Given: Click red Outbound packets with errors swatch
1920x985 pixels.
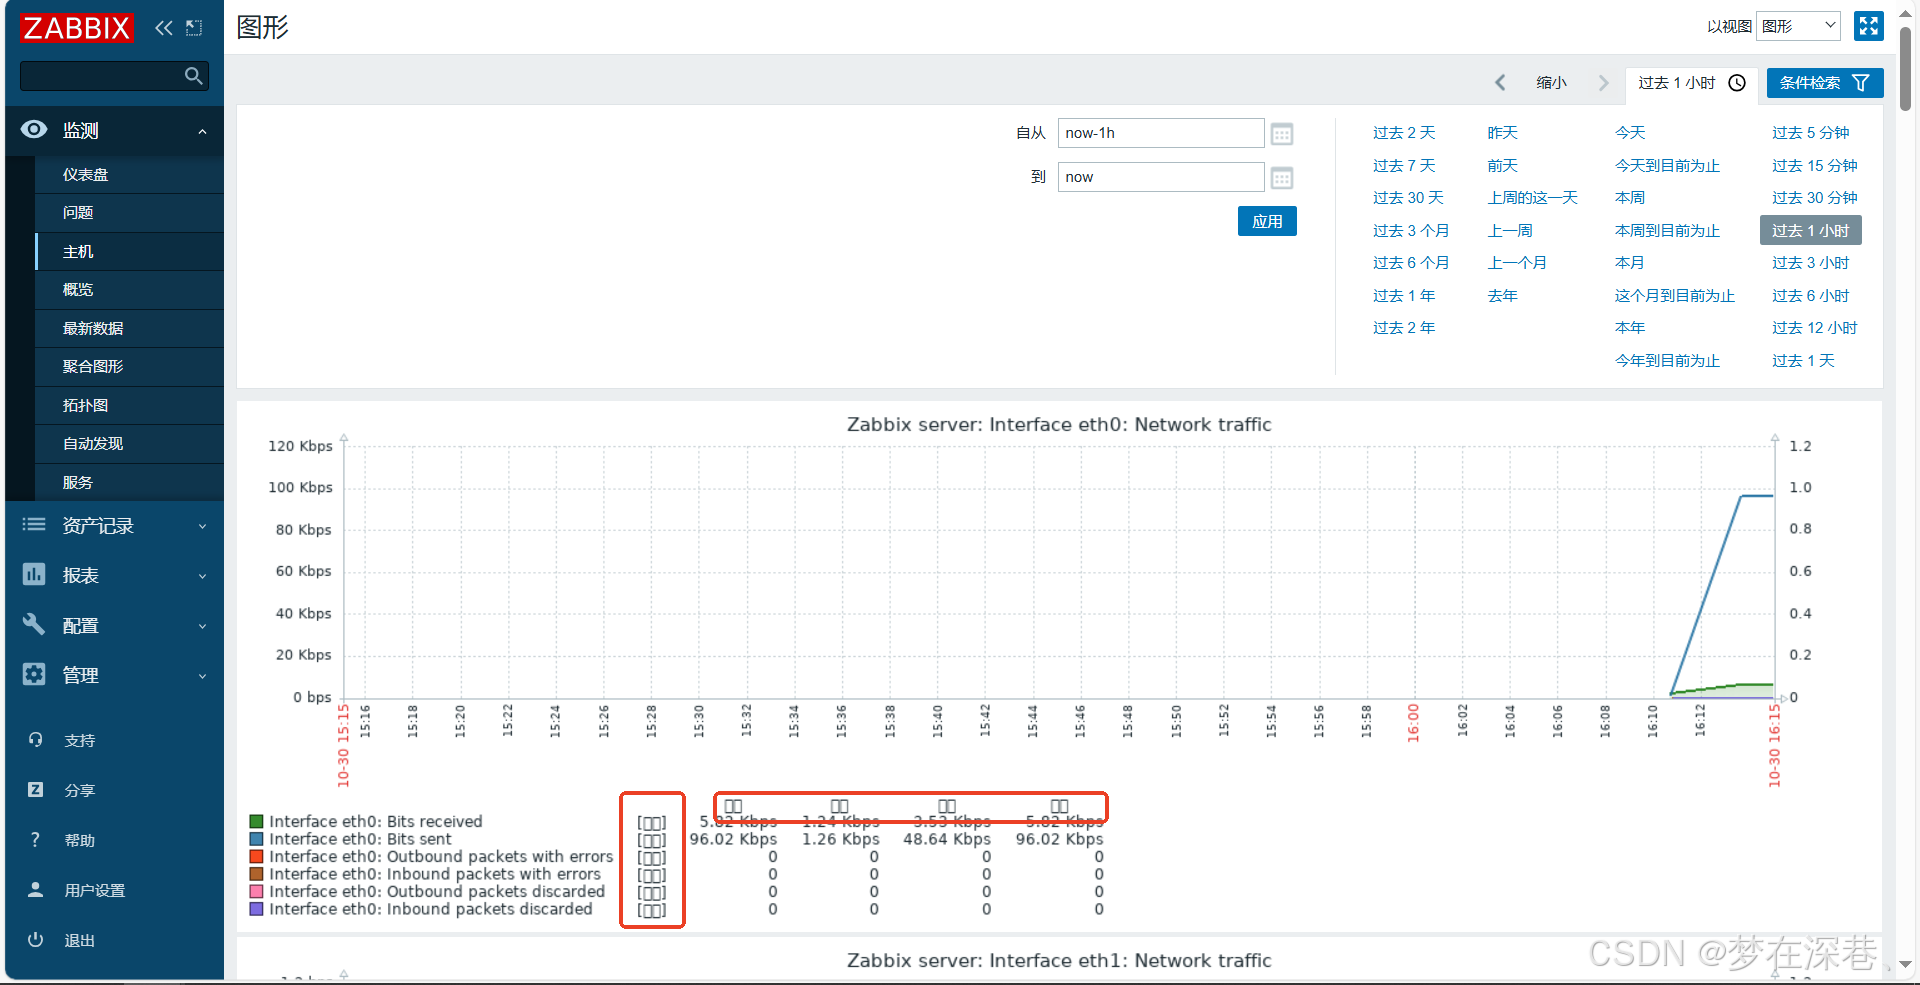Looking at the screenshot, I should click(x=257, y=857).
